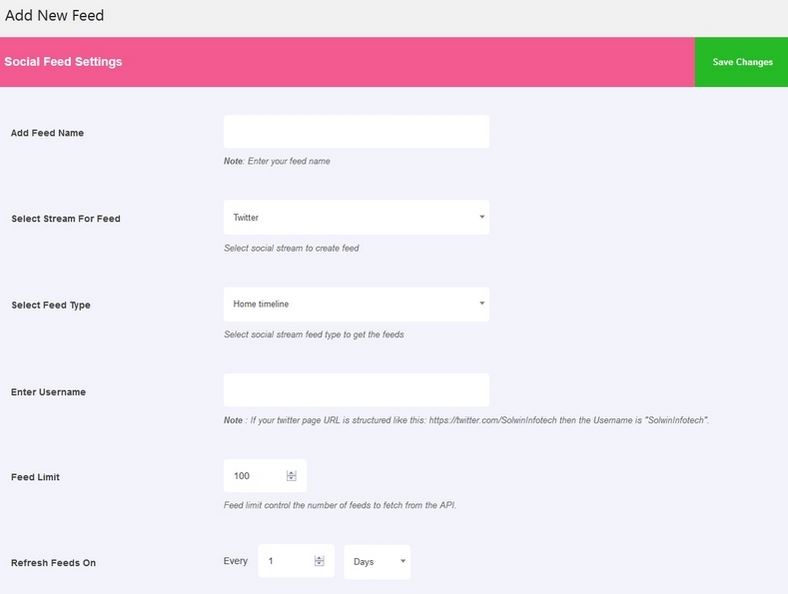Viewport: 788px width, 594px height.
Task: Click the Refresh Feeds On label
Action: [53, 563]
